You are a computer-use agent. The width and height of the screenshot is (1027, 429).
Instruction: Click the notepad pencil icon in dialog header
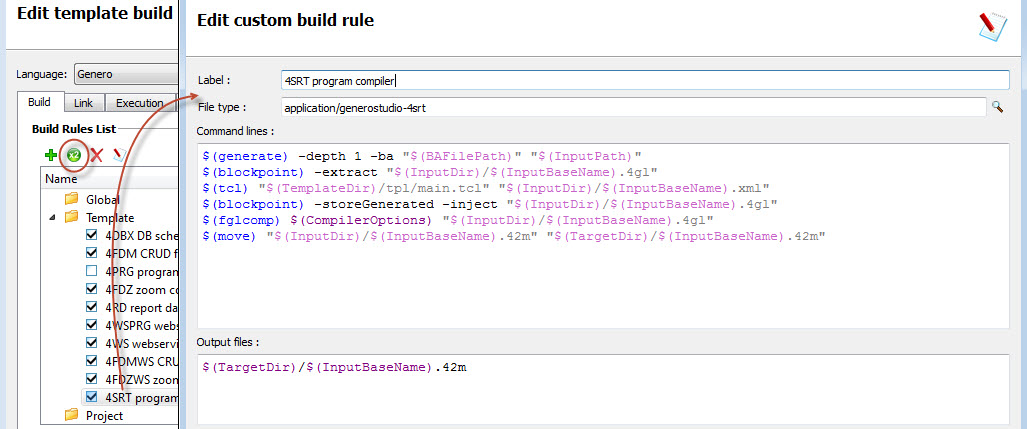(x=992, y=25)
